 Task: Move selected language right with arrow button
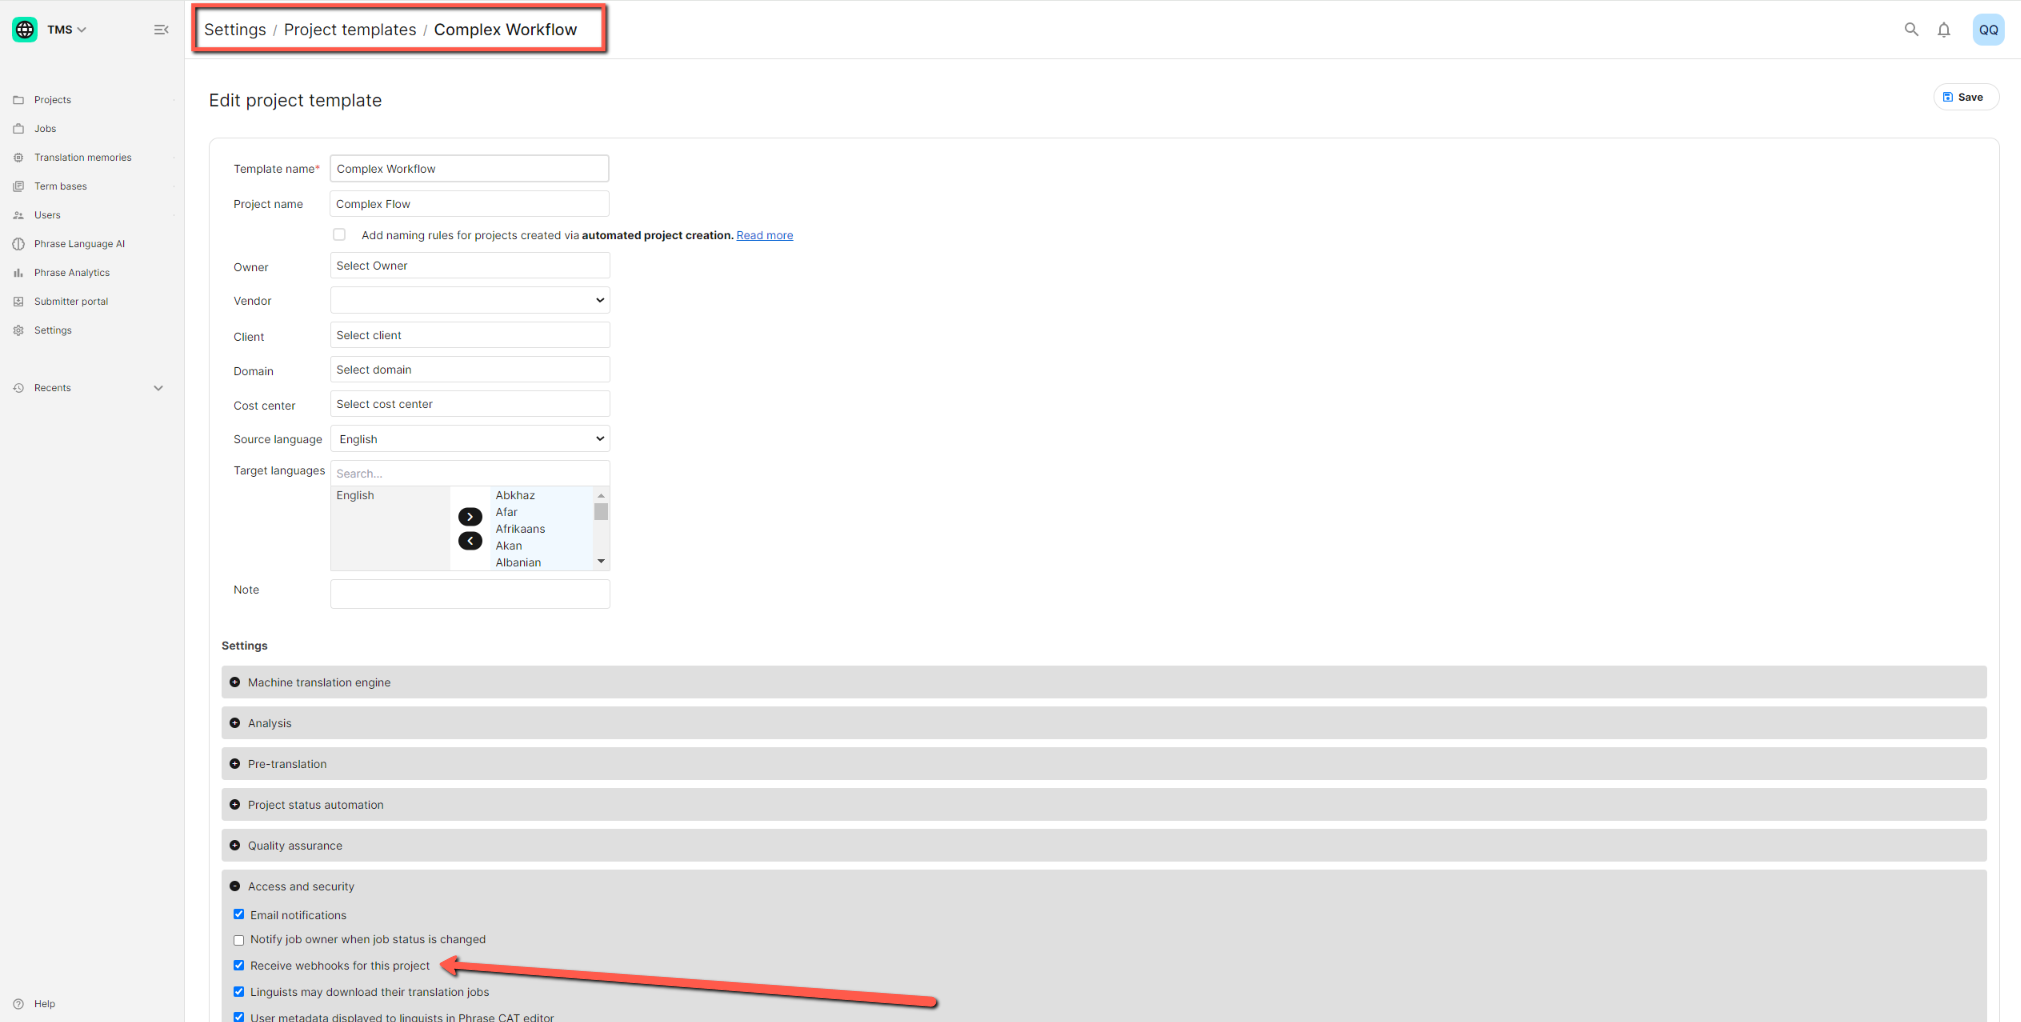pyautogui.click(x=470, y=517)
